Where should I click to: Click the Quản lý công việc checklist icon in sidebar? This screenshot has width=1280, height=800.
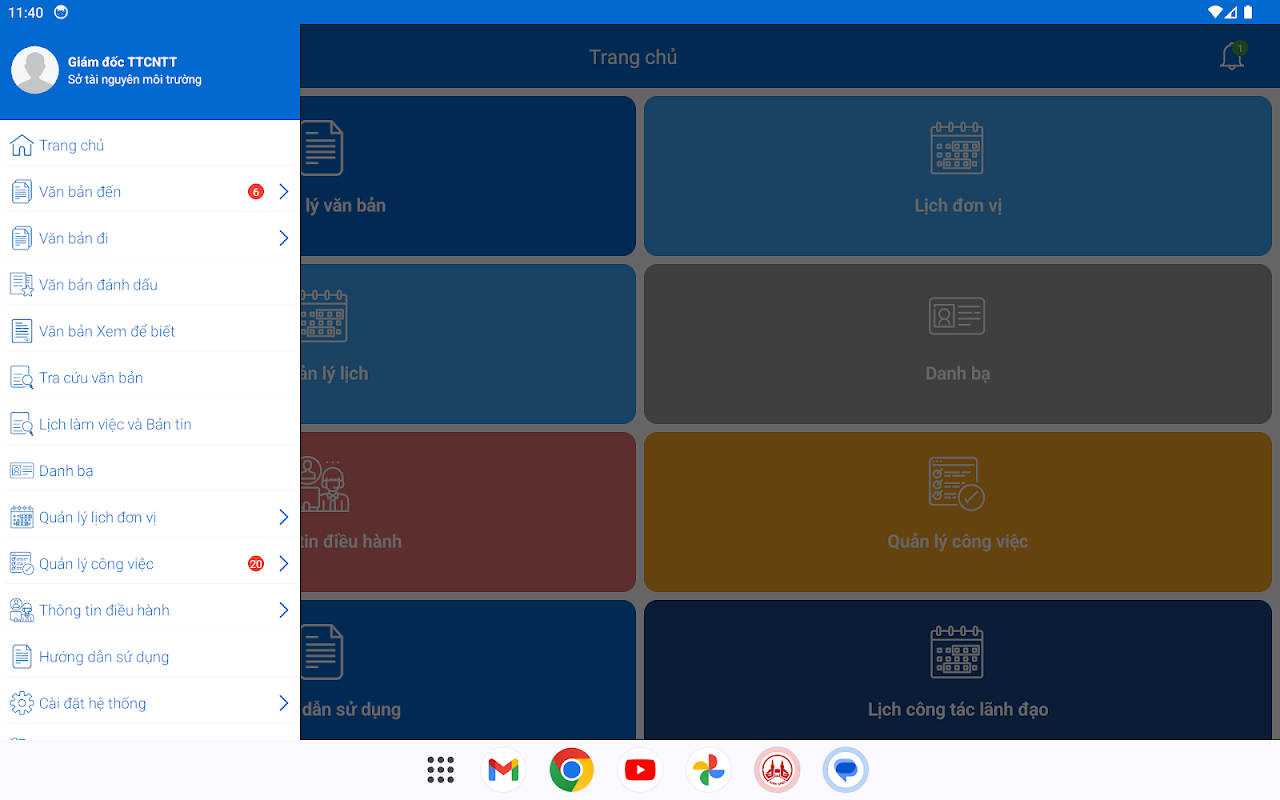click(22, 563)
